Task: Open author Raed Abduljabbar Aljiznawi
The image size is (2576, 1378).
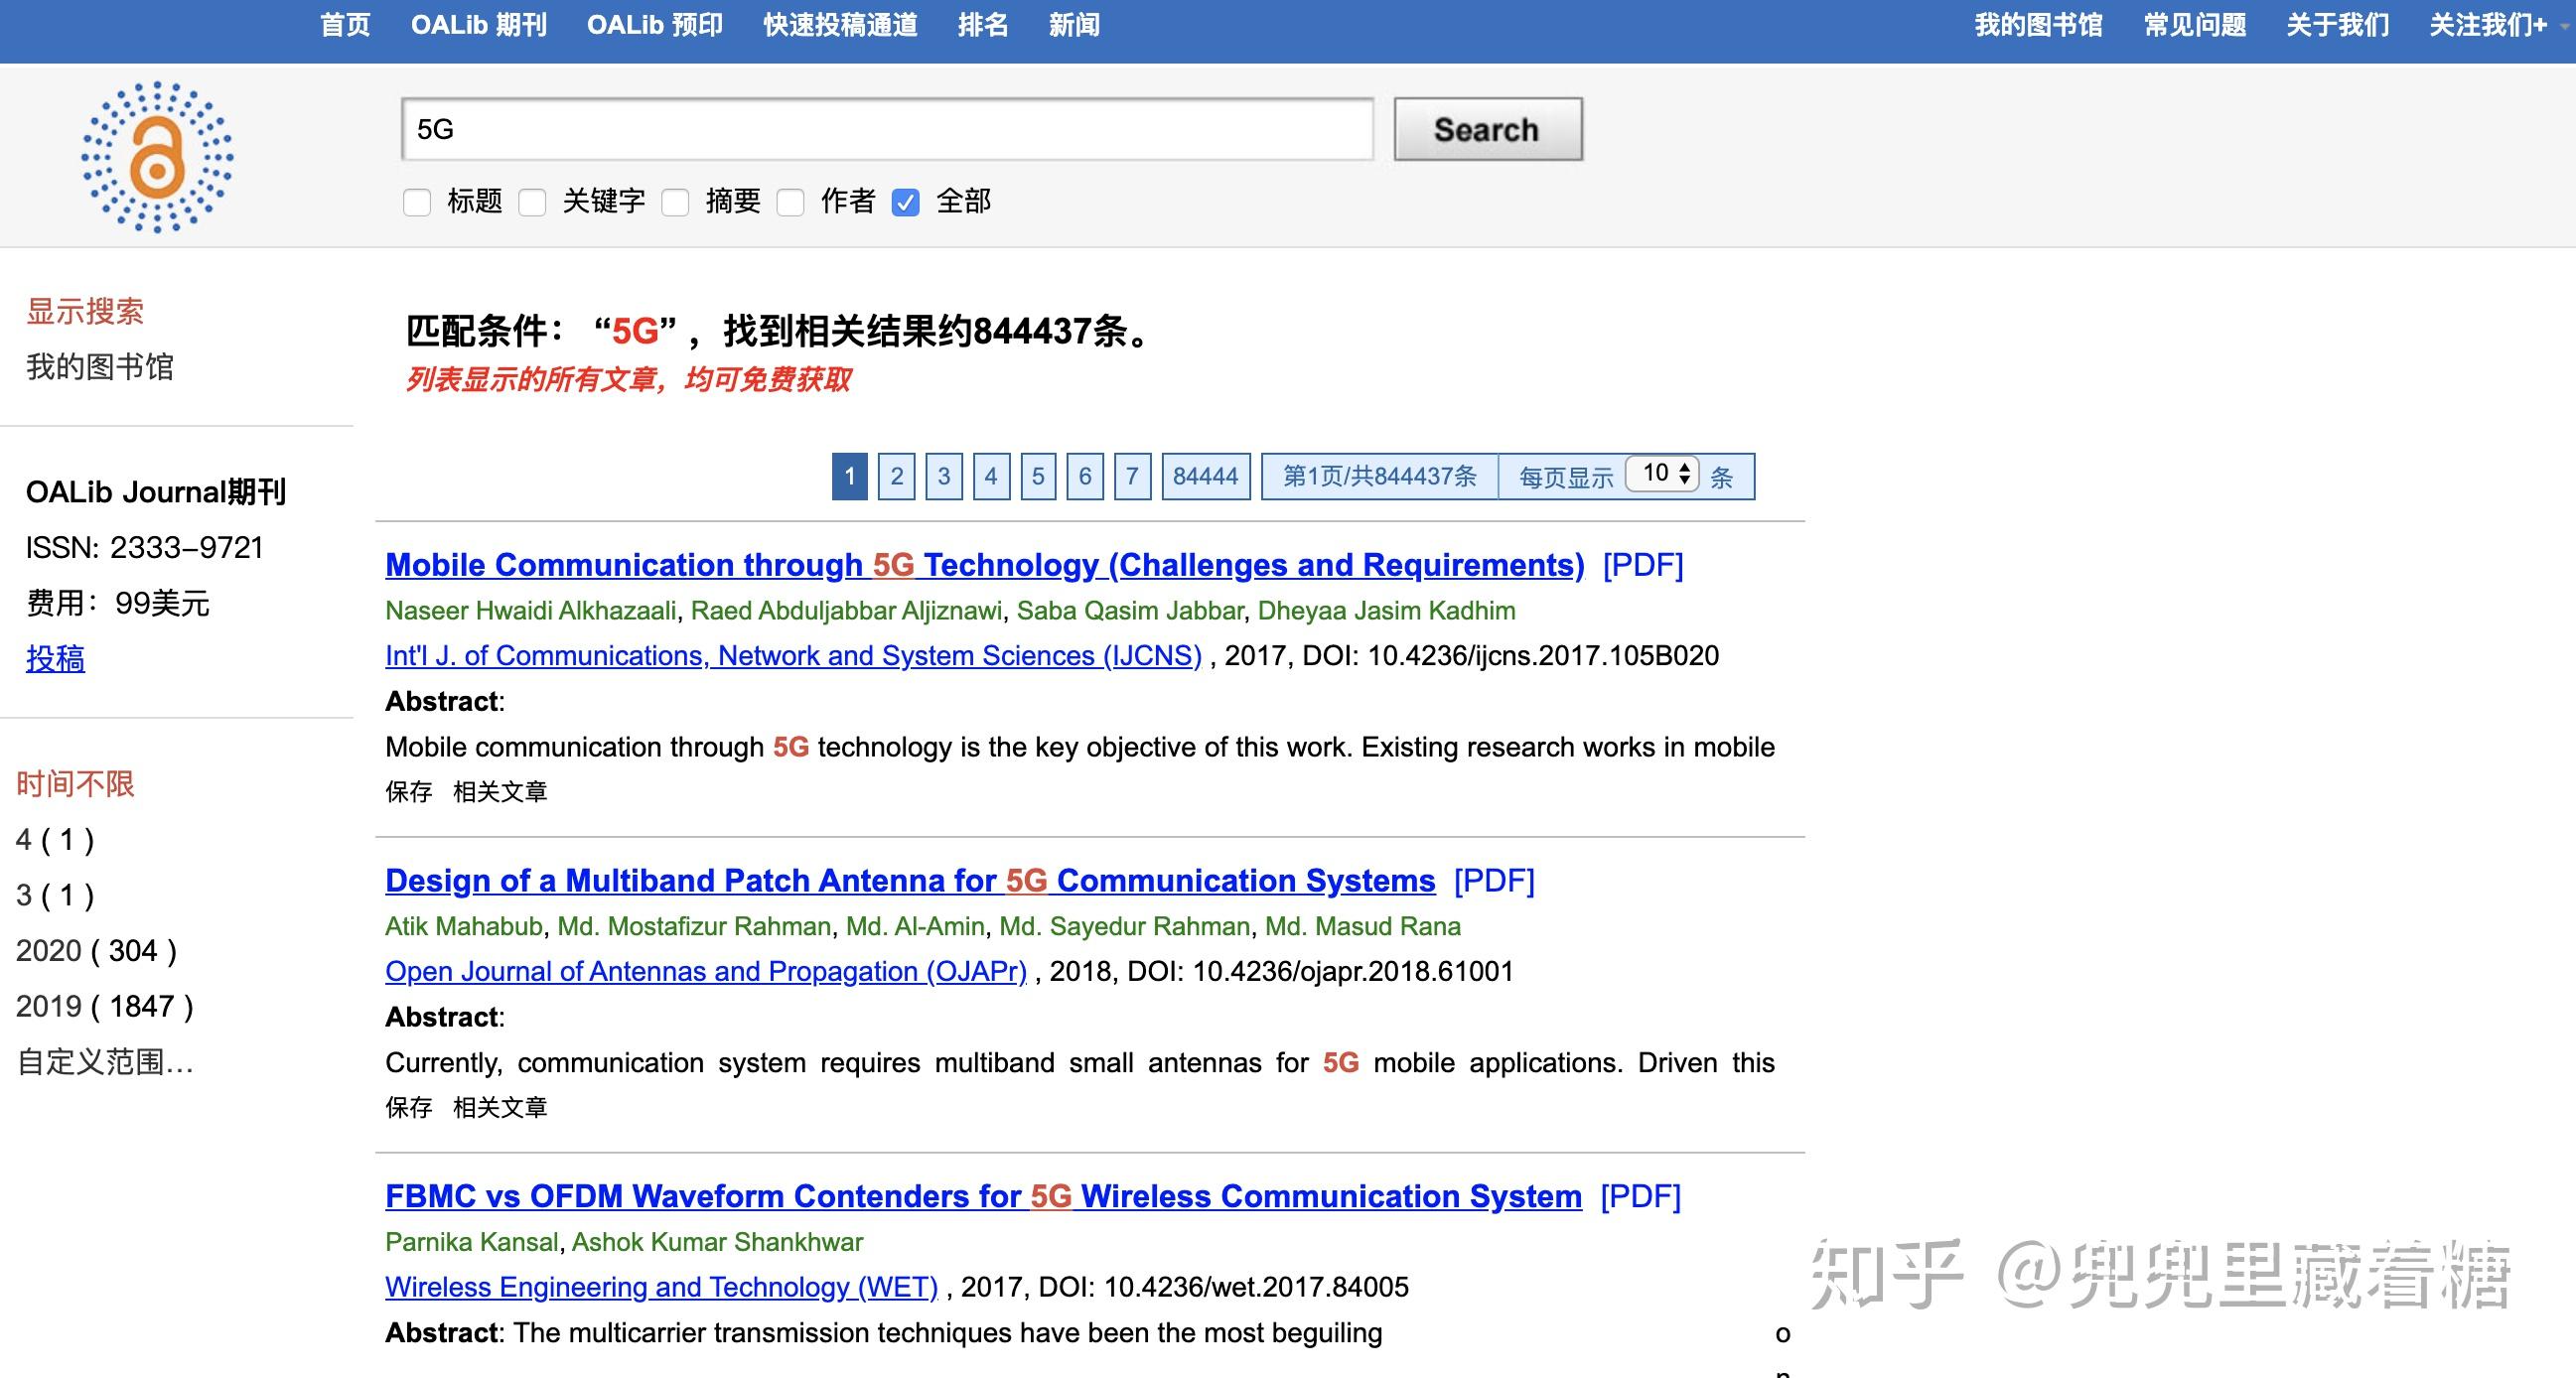Action: pos(847,611)
